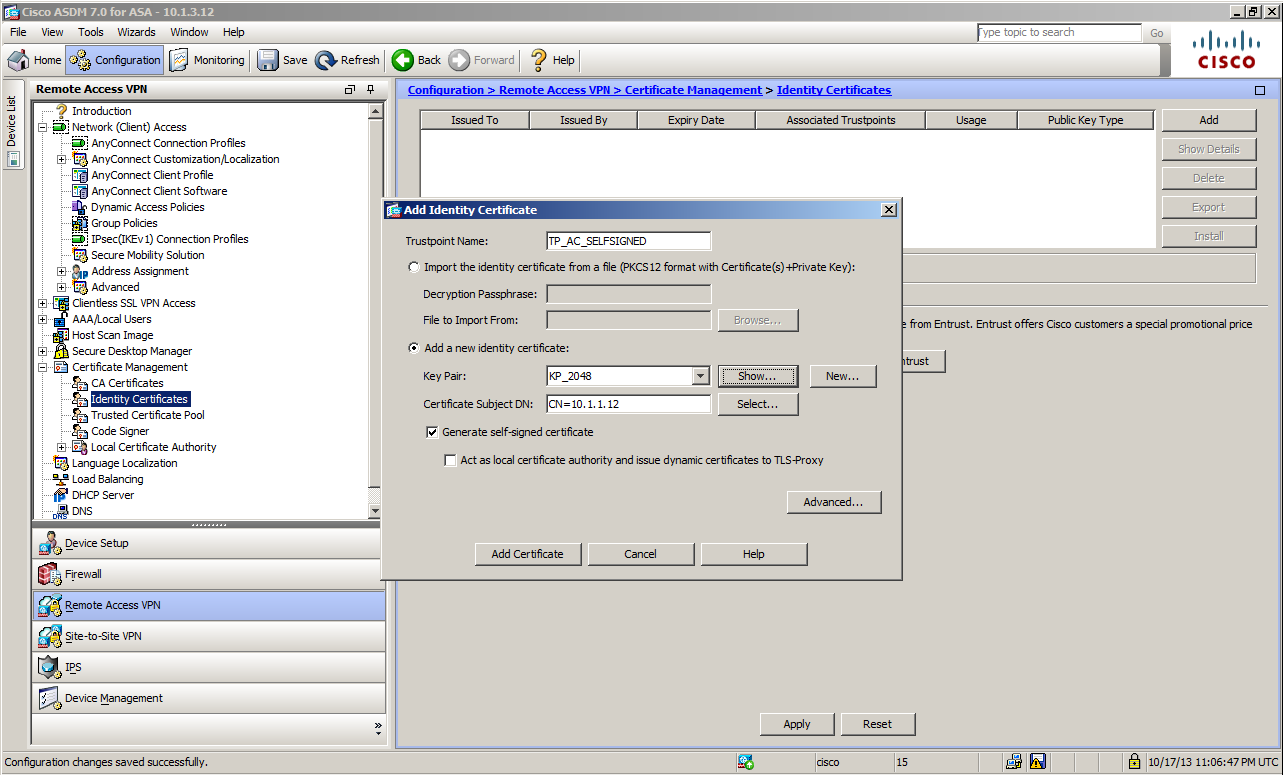1283x775 pixels.
Task: Open DHCP Server tree item
Action: [102, 495]
